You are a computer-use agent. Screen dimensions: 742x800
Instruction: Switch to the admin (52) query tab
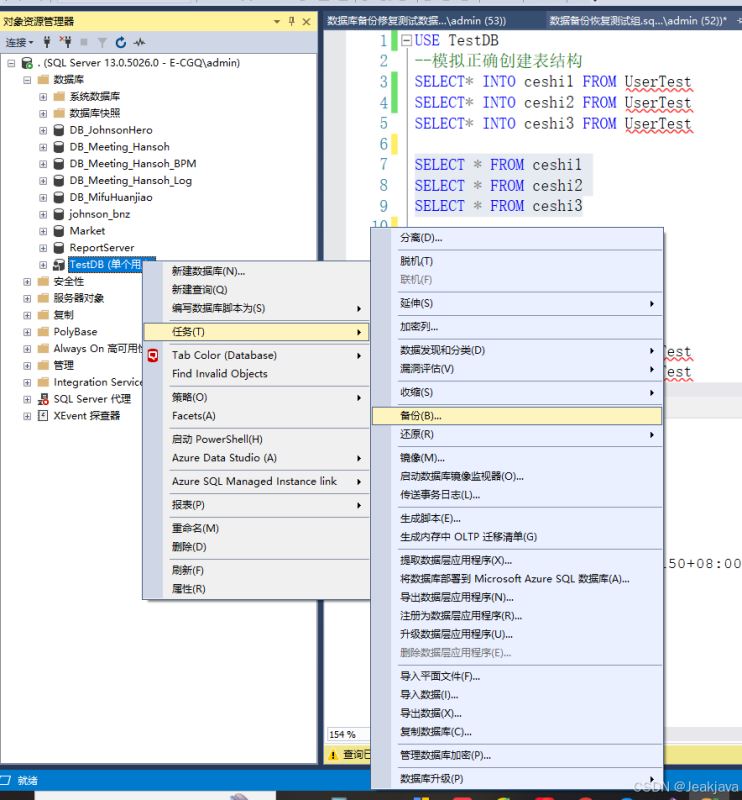tap(637, 21)
